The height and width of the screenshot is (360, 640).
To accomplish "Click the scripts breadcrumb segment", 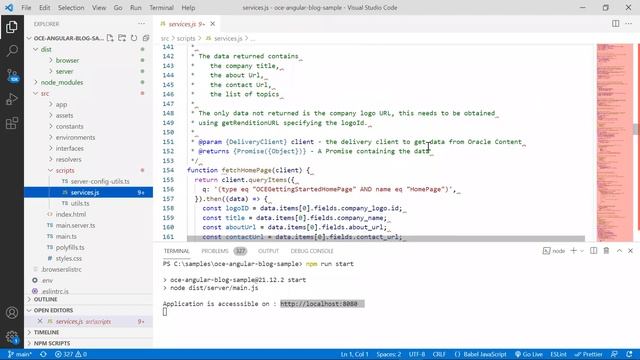I will pyautogui.click(x=186, y=38).
